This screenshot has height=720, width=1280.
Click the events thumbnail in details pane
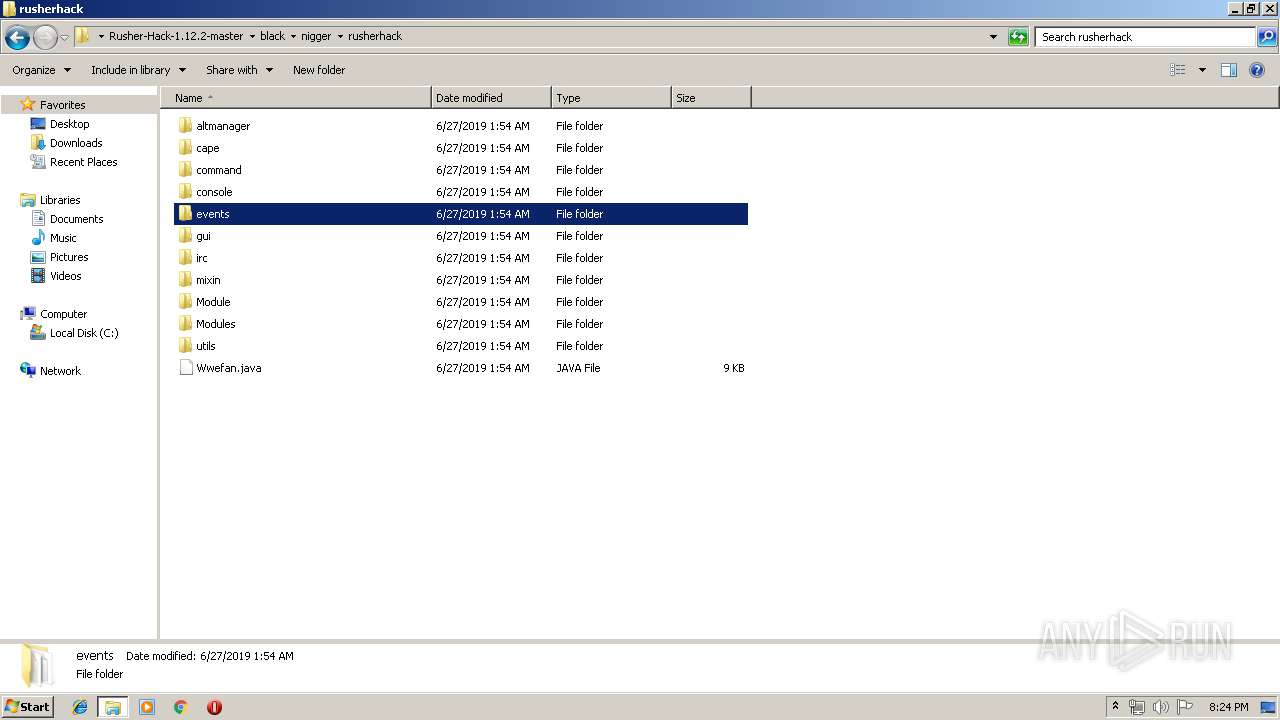tap(36, 665)
